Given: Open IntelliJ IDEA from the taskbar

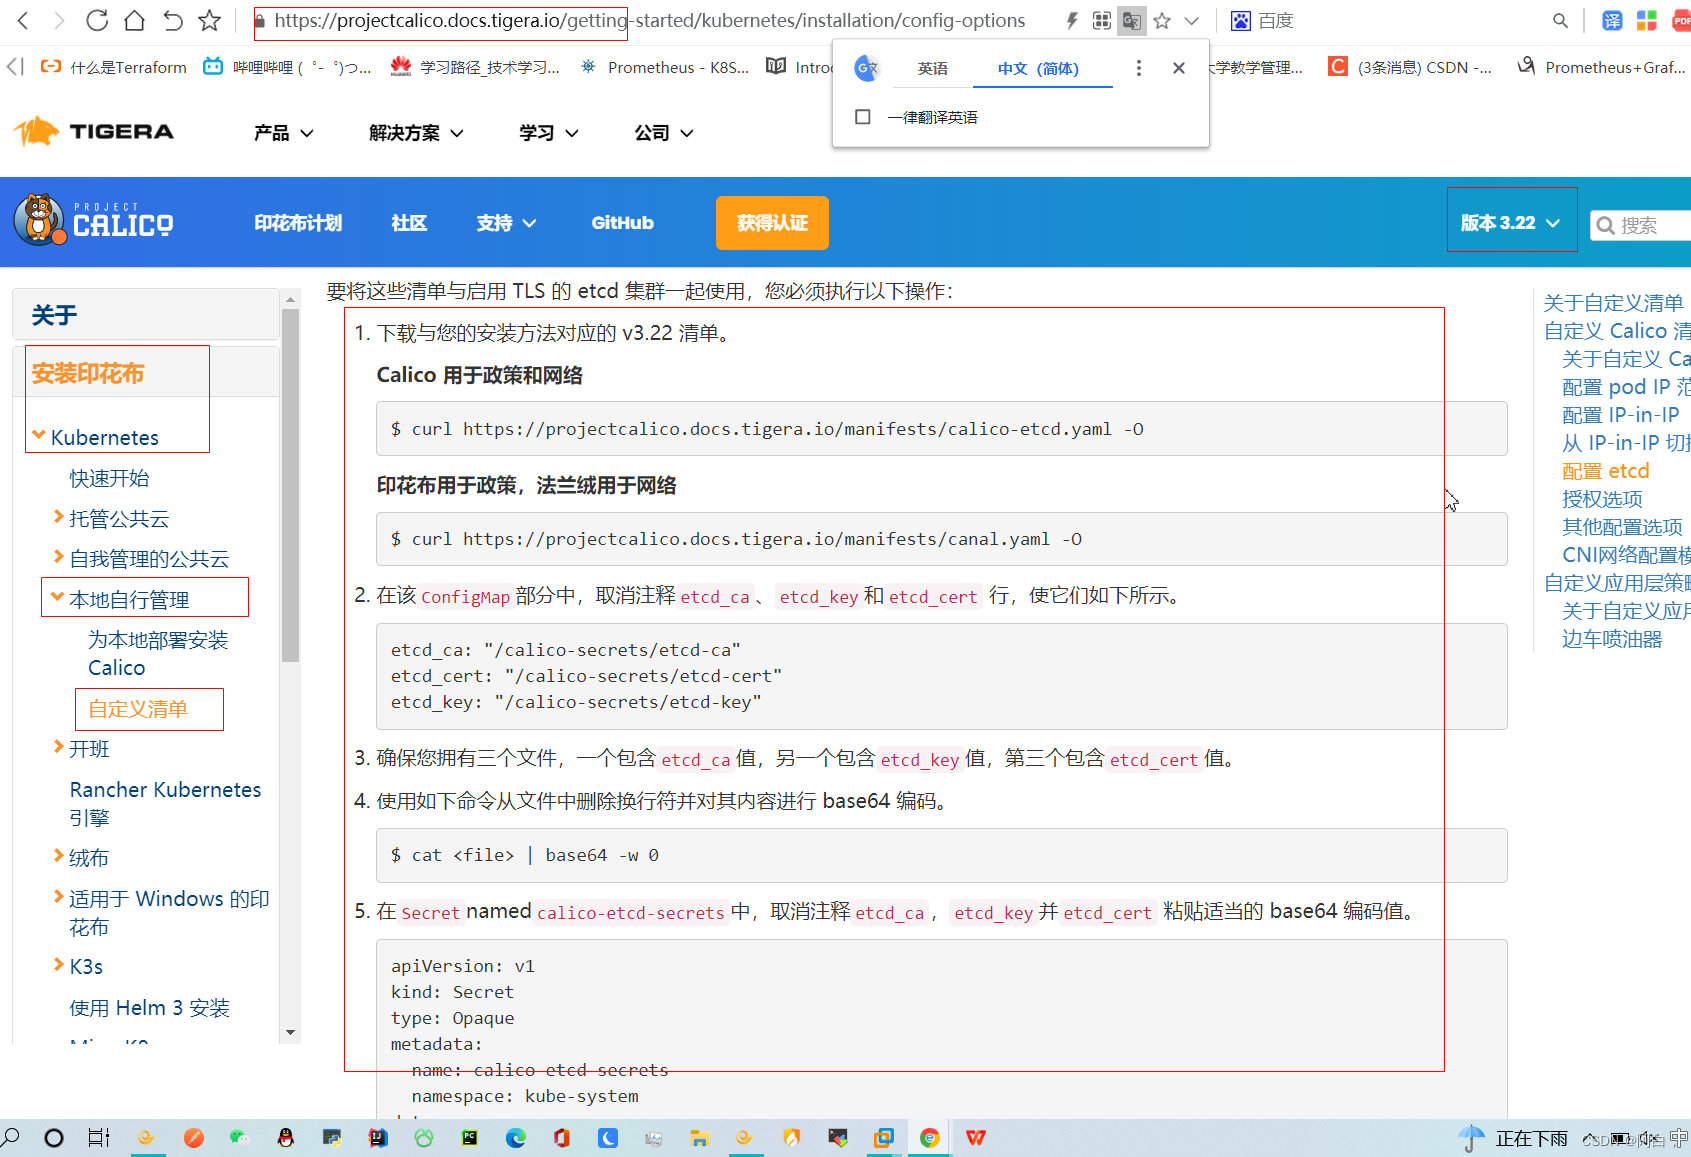Looking at the screenshot, I should [378, 1138].
